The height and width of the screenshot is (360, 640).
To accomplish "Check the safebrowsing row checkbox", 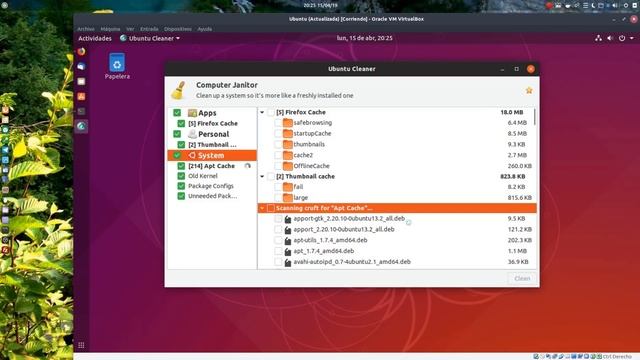I will point(278,122).
